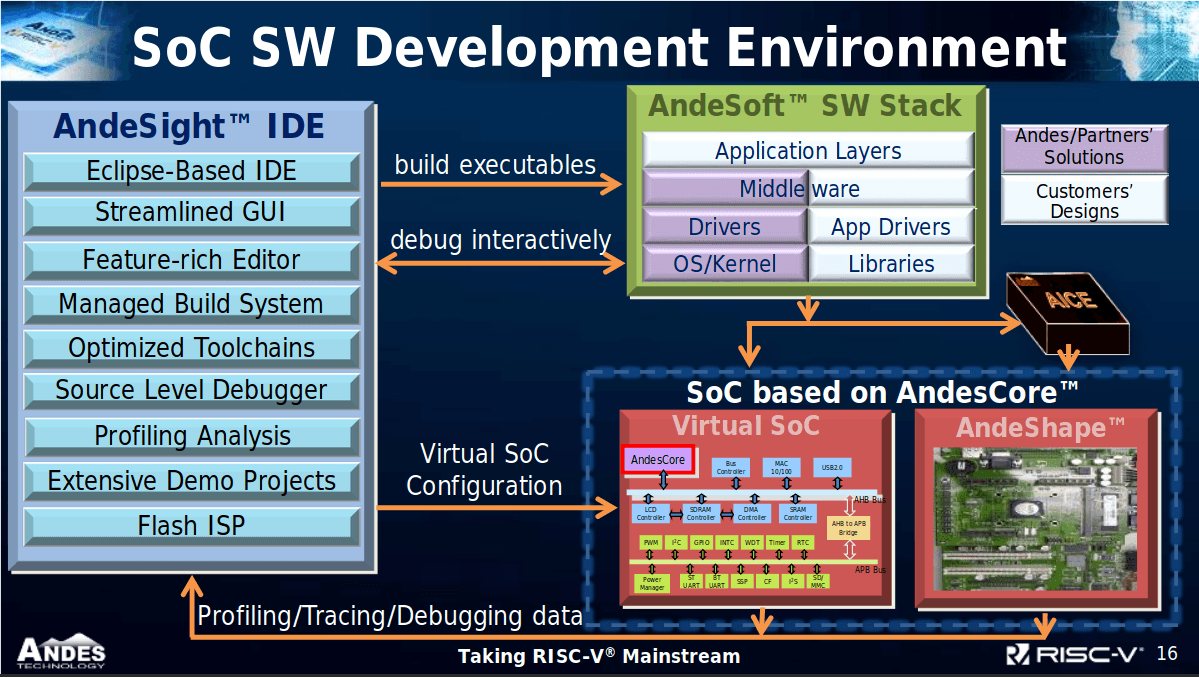Open the Profiling Analysis box
The height and width of the screenshot is (677, 1199).
point(191,436)
